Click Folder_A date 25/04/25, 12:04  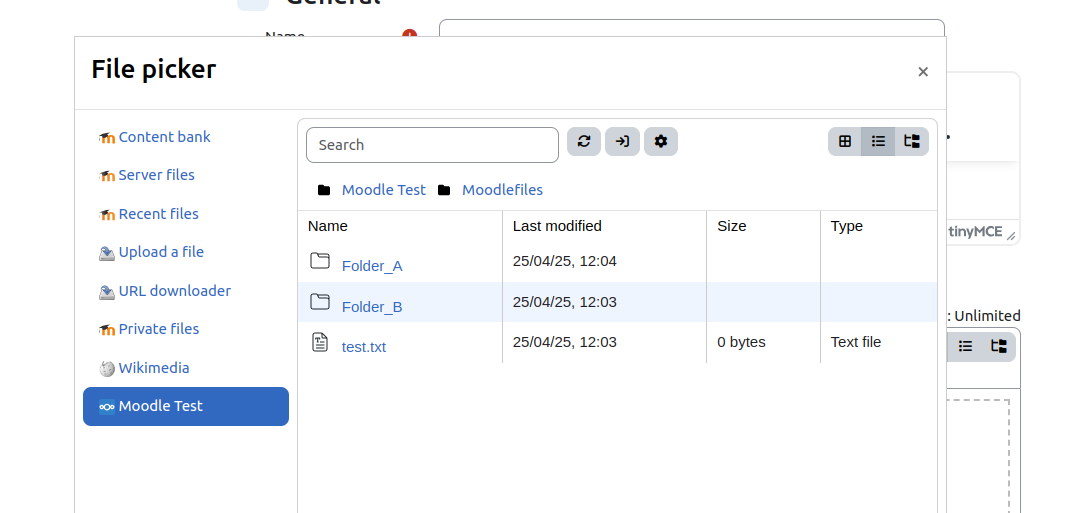tap(564, 261)
